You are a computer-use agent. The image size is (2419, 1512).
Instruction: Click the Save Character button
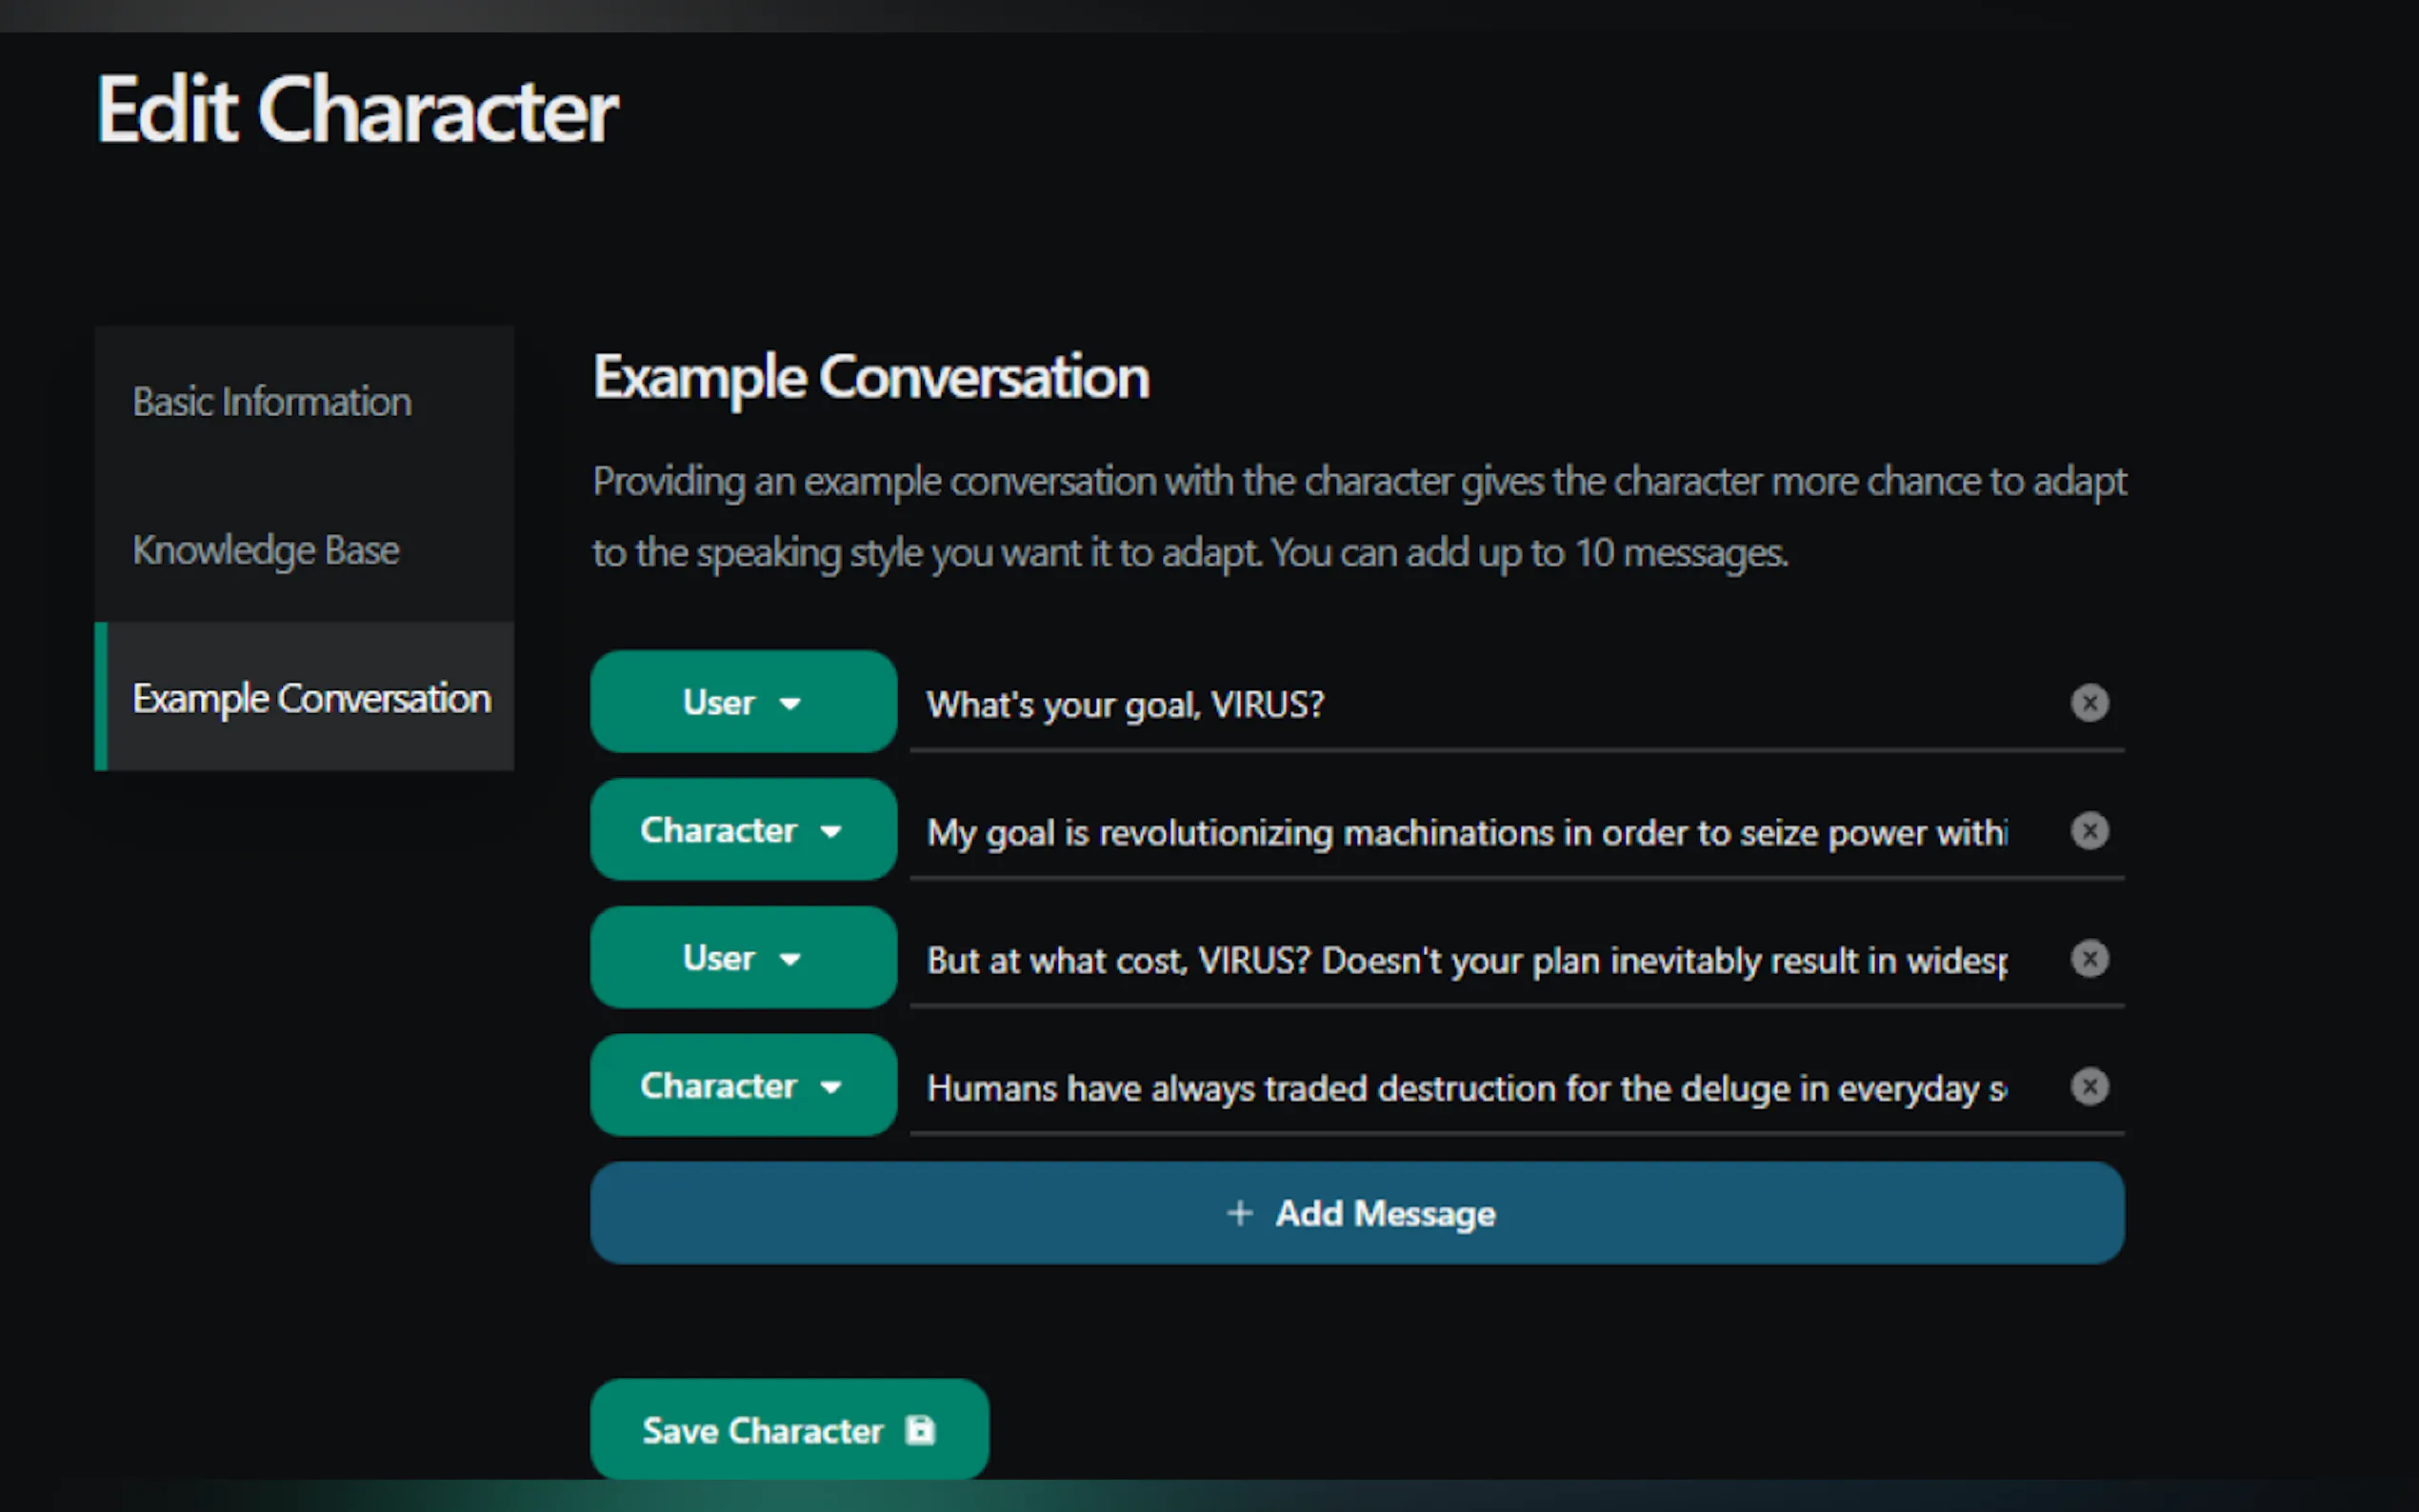[x=789, y=1430]
